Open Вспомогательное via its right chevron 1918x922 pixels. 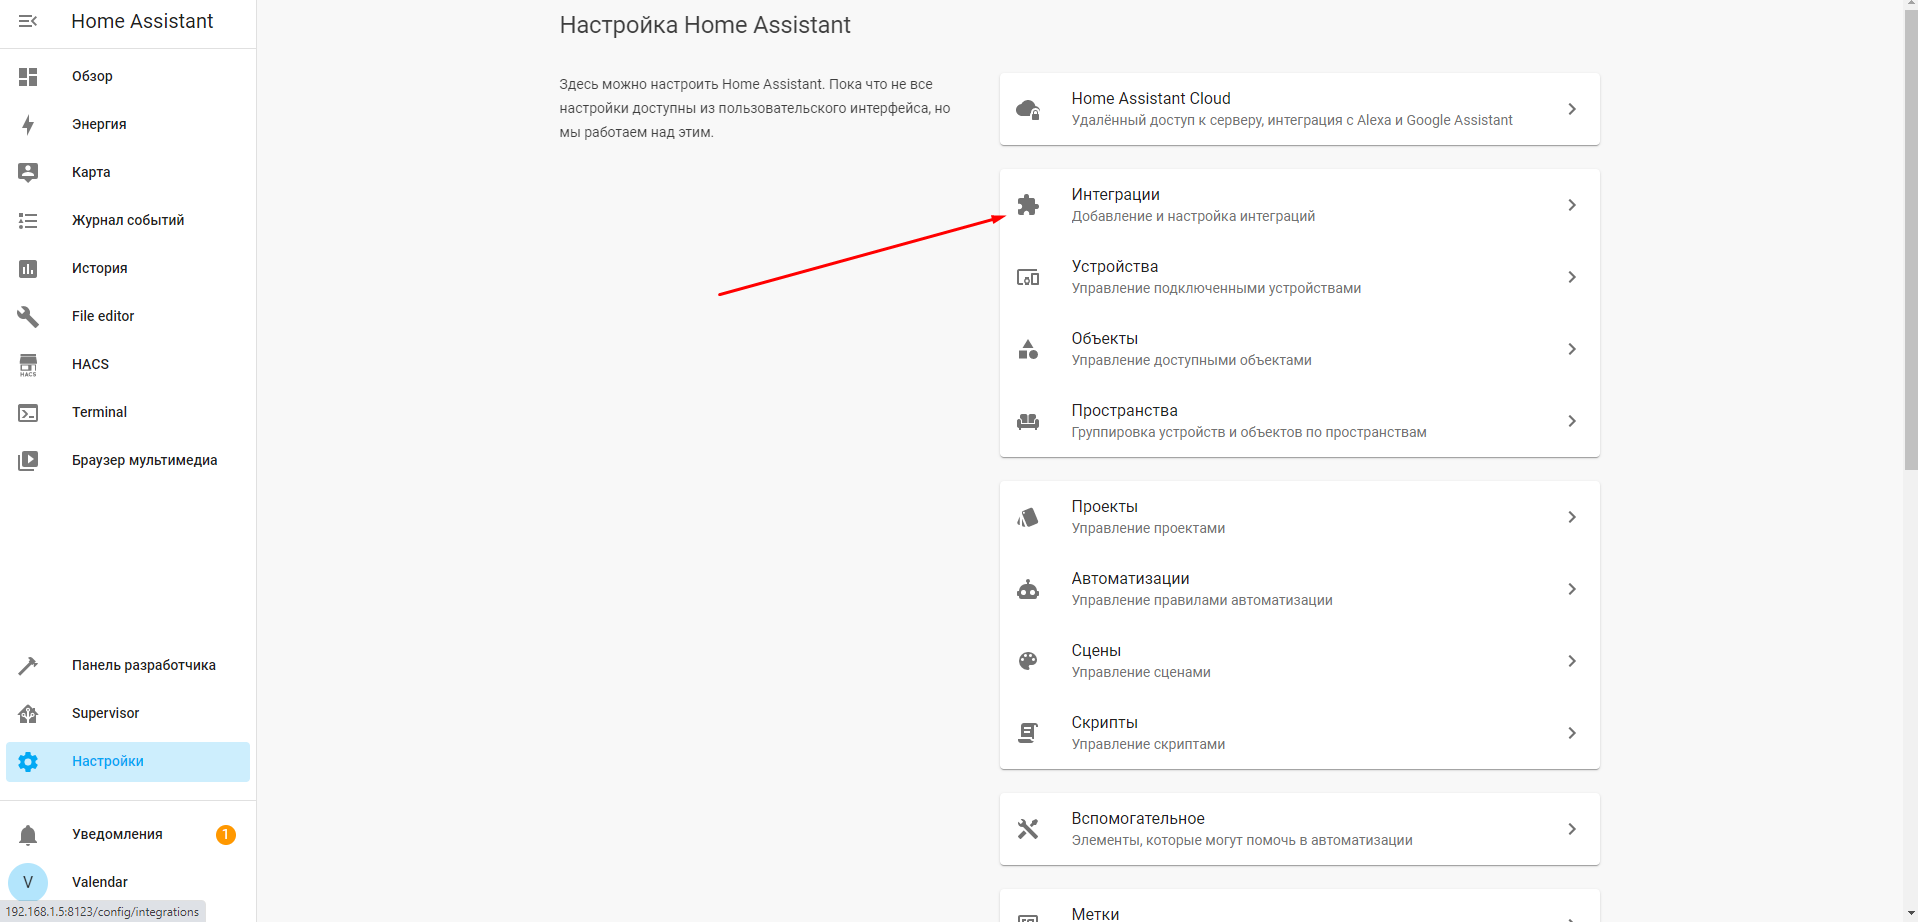click(1572, 829)
